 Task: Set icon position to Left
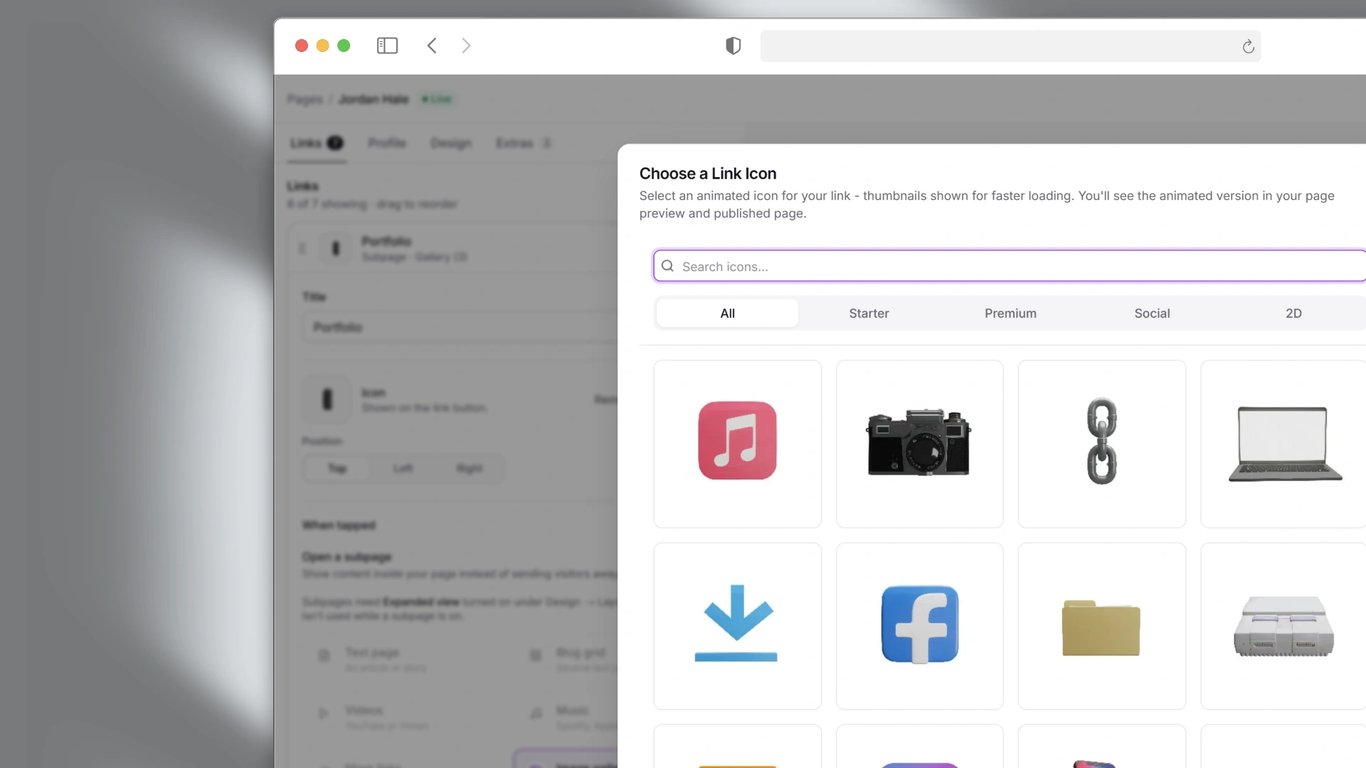[403, 468]
